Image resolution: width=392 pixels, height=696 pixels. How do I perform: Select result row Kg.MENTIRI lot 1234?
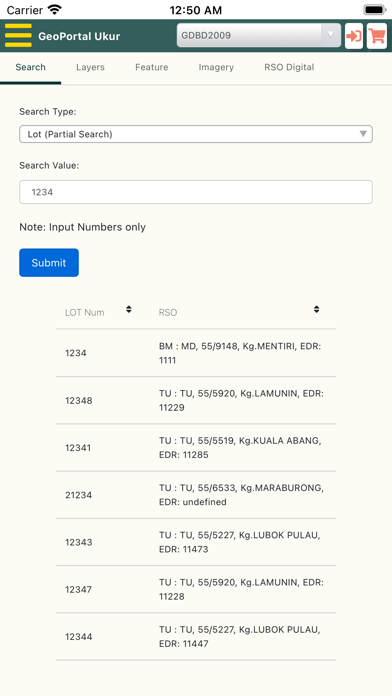[x=196, y=353]
